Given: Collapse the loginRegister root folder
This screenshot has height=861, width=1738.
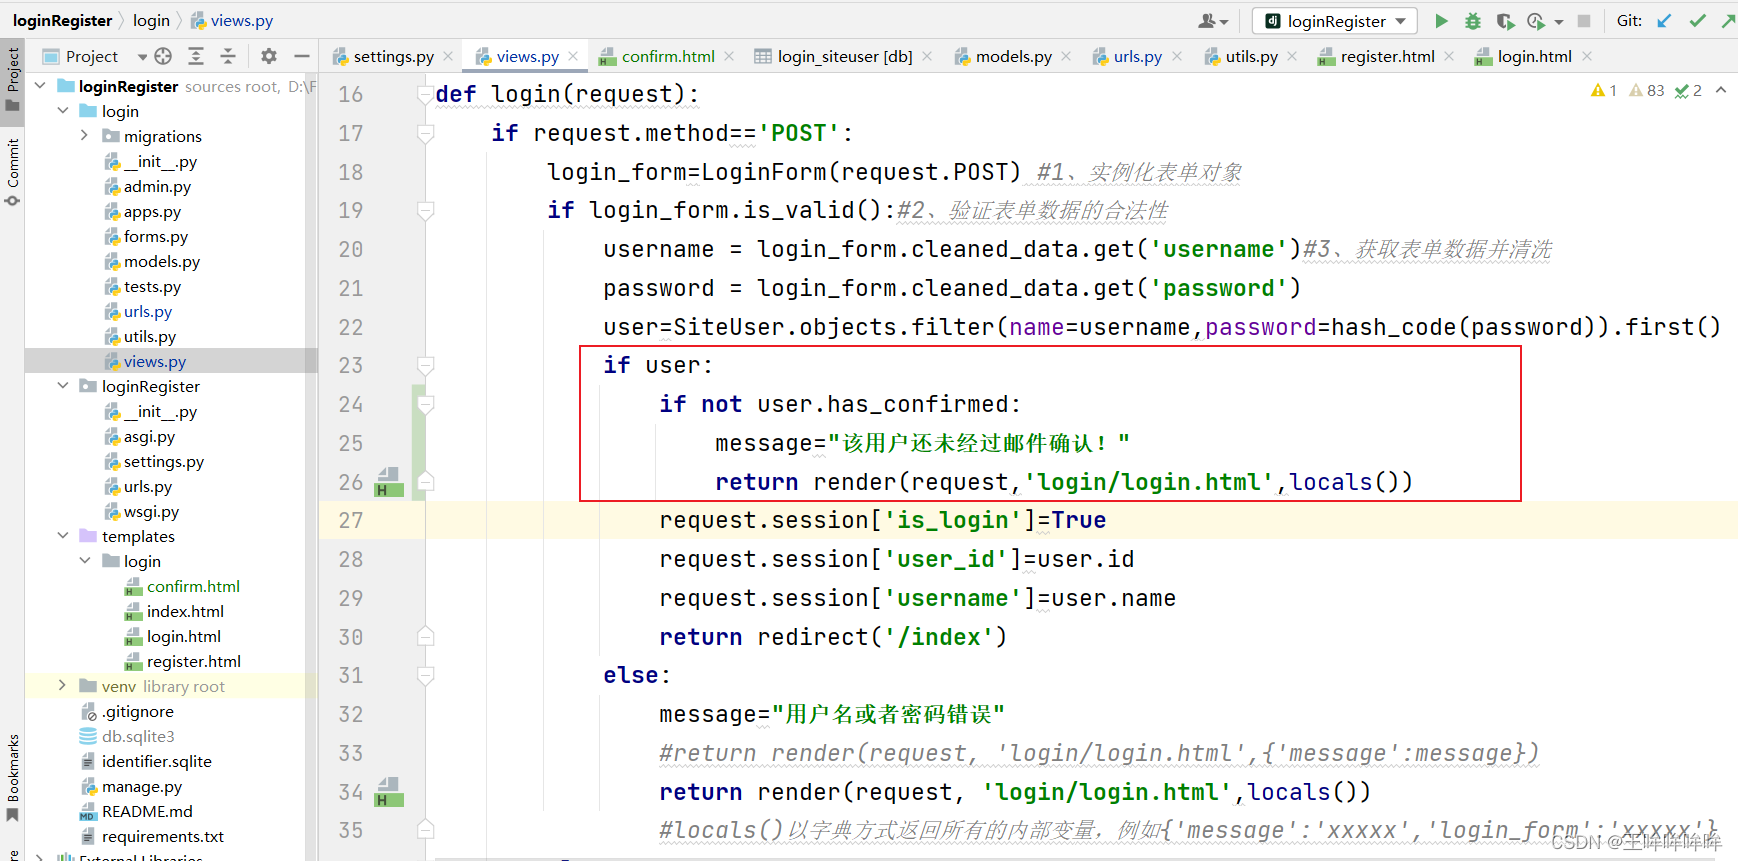Looking at the screenshot, I should [x=40, y=86].
